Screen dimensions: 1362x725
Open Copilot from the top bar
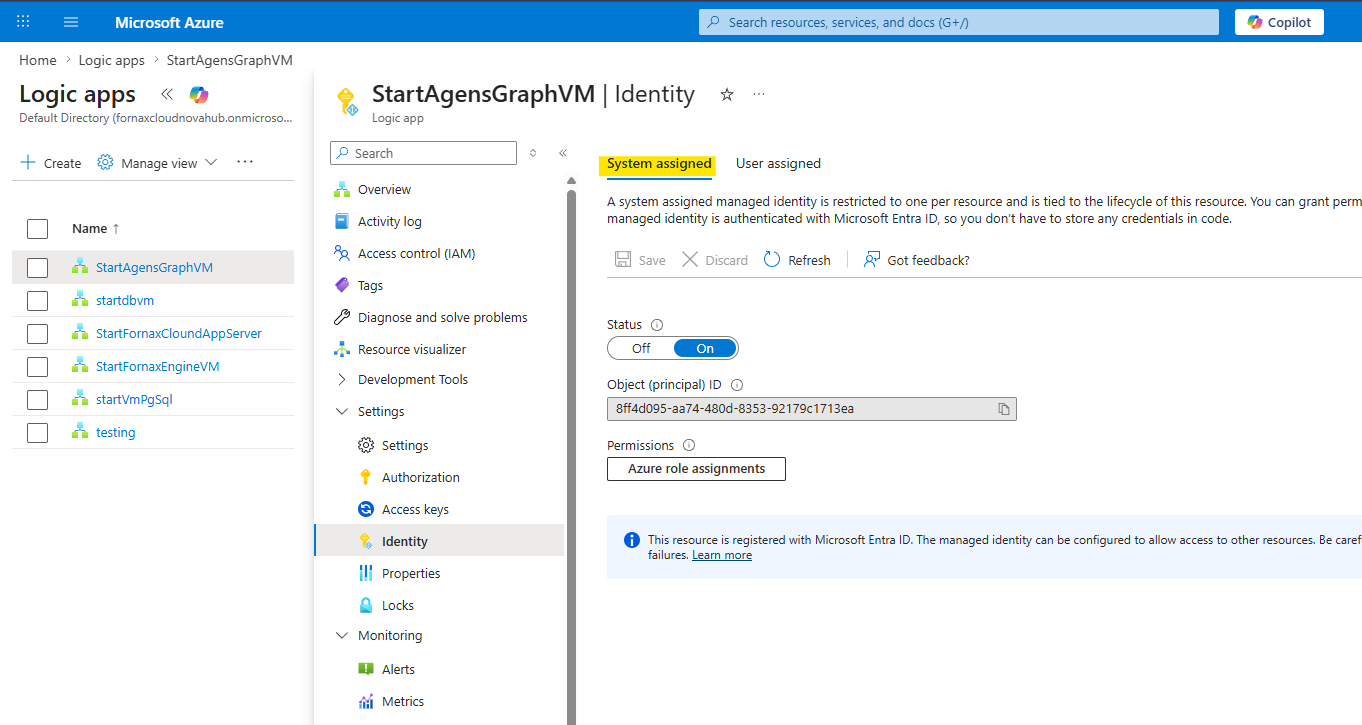tap(1279, 22)
